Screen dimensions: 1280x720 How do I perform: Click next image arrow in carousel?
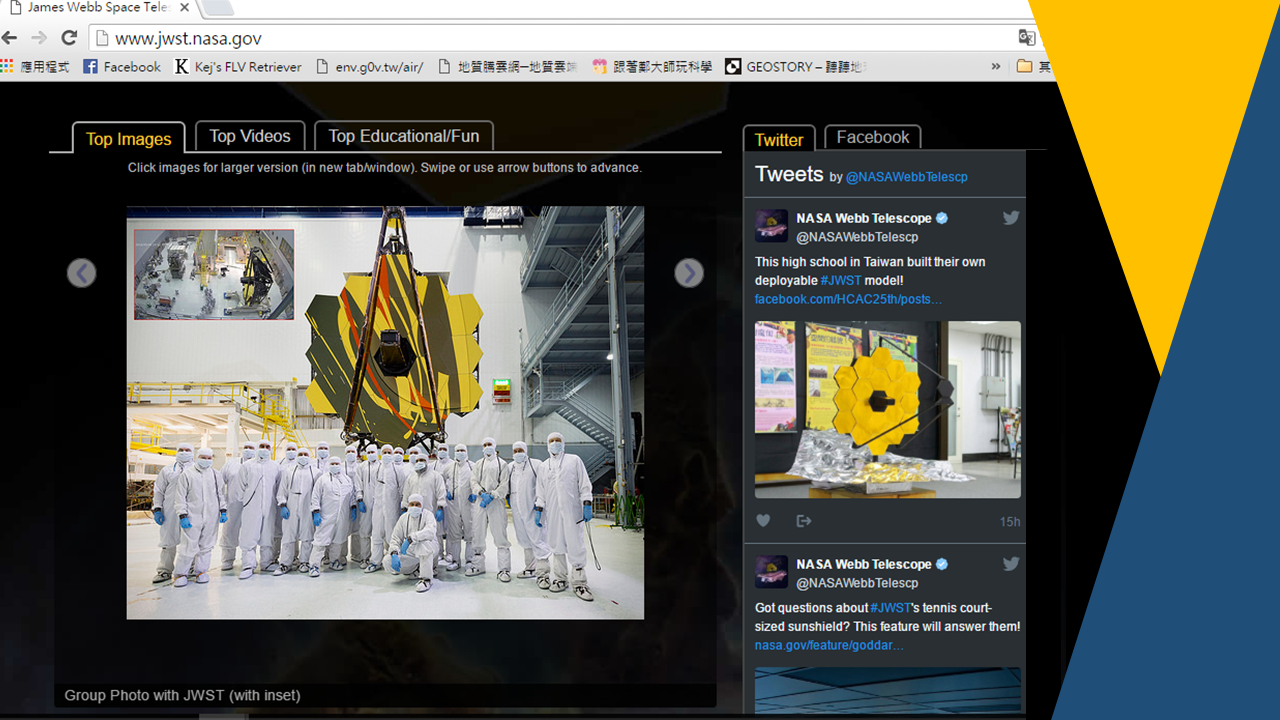[689, 273]
